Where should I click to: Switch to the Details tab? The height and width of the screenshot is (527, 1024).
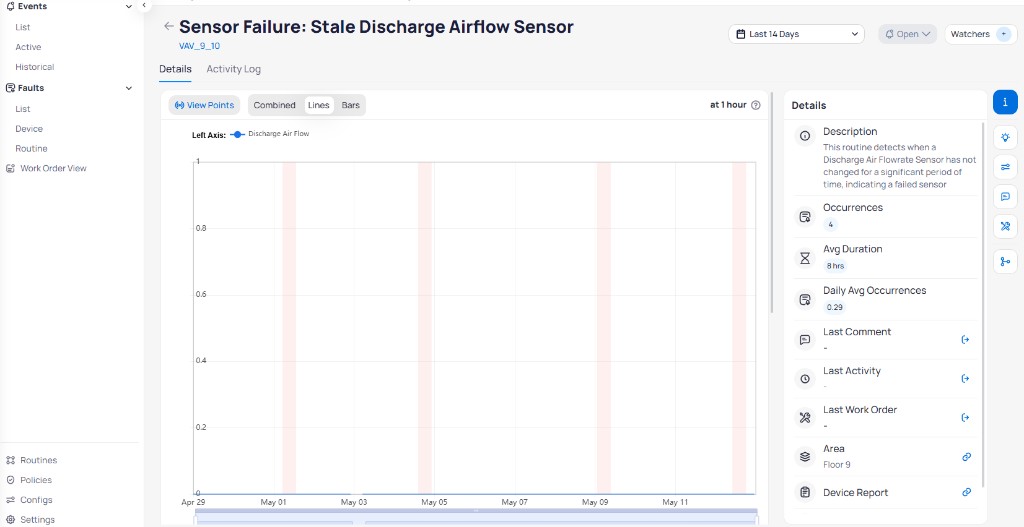pyautogui.click(x=175, y=69)
